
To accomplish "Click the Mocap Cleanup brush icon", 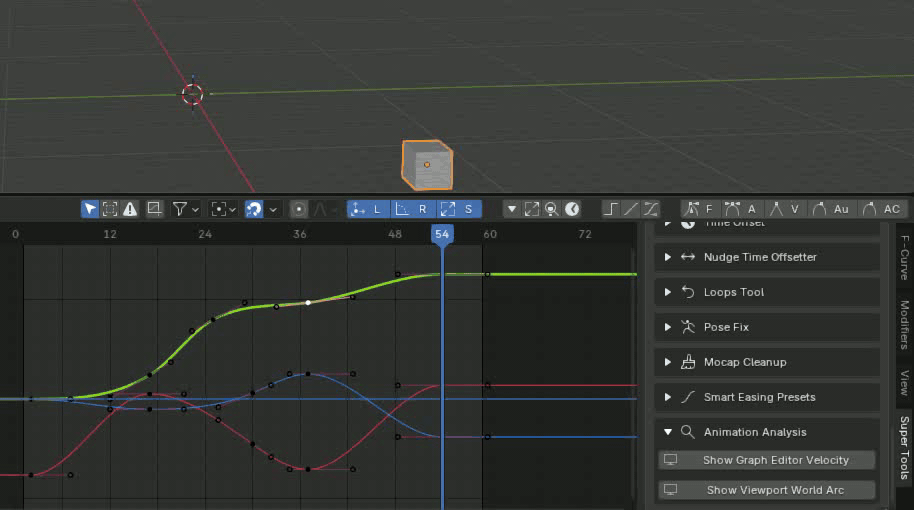I will pos(688,362).
